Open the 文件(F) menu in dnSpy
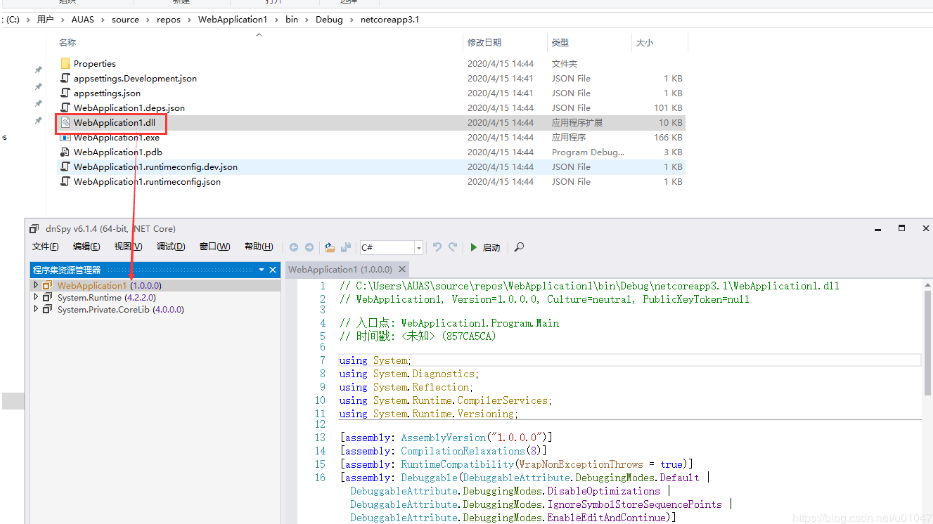The height and width of the screenshot is (524, 933). click(x=45, y=246)
